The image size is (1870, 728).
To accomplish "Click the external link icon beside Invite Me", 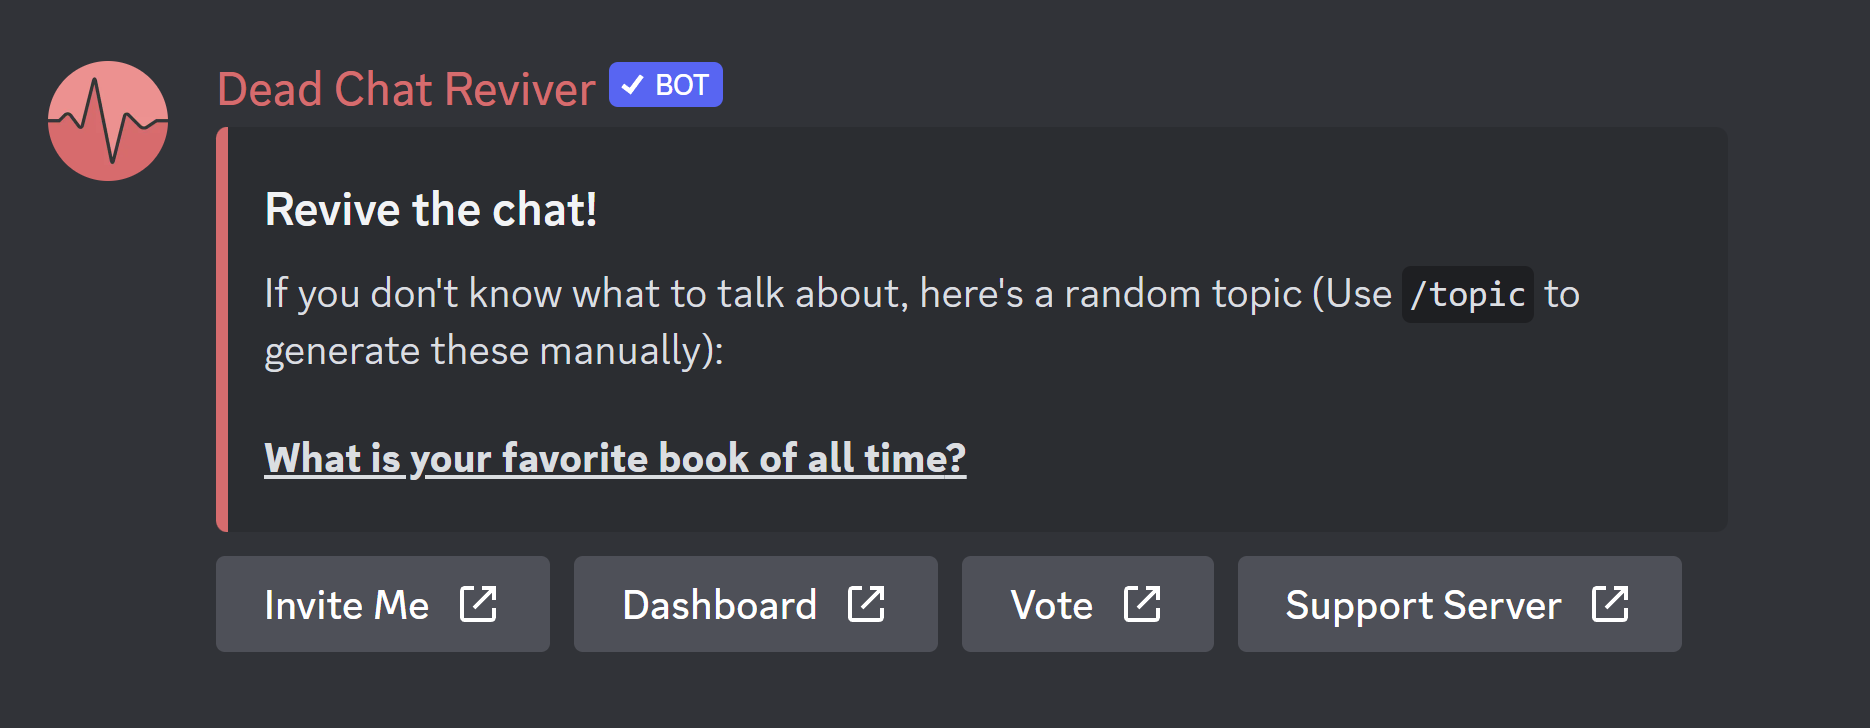I will [x=478, y=604].
